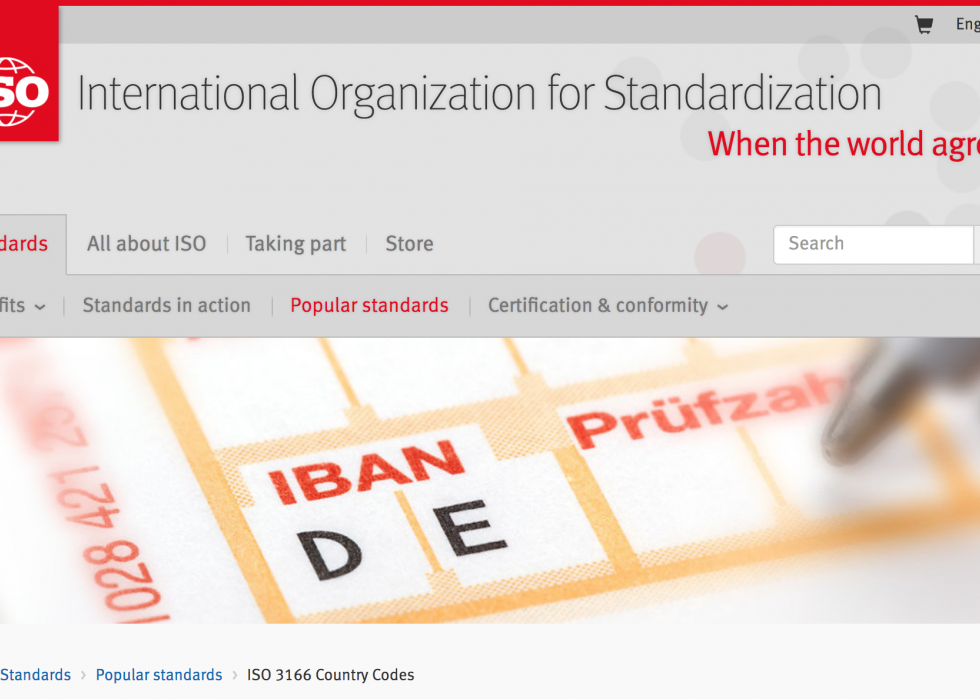Viewport: 980px width, 699px height.
Task: Click the breadcrumb arrow after Popular standards
Action: [x=235, y=675]
